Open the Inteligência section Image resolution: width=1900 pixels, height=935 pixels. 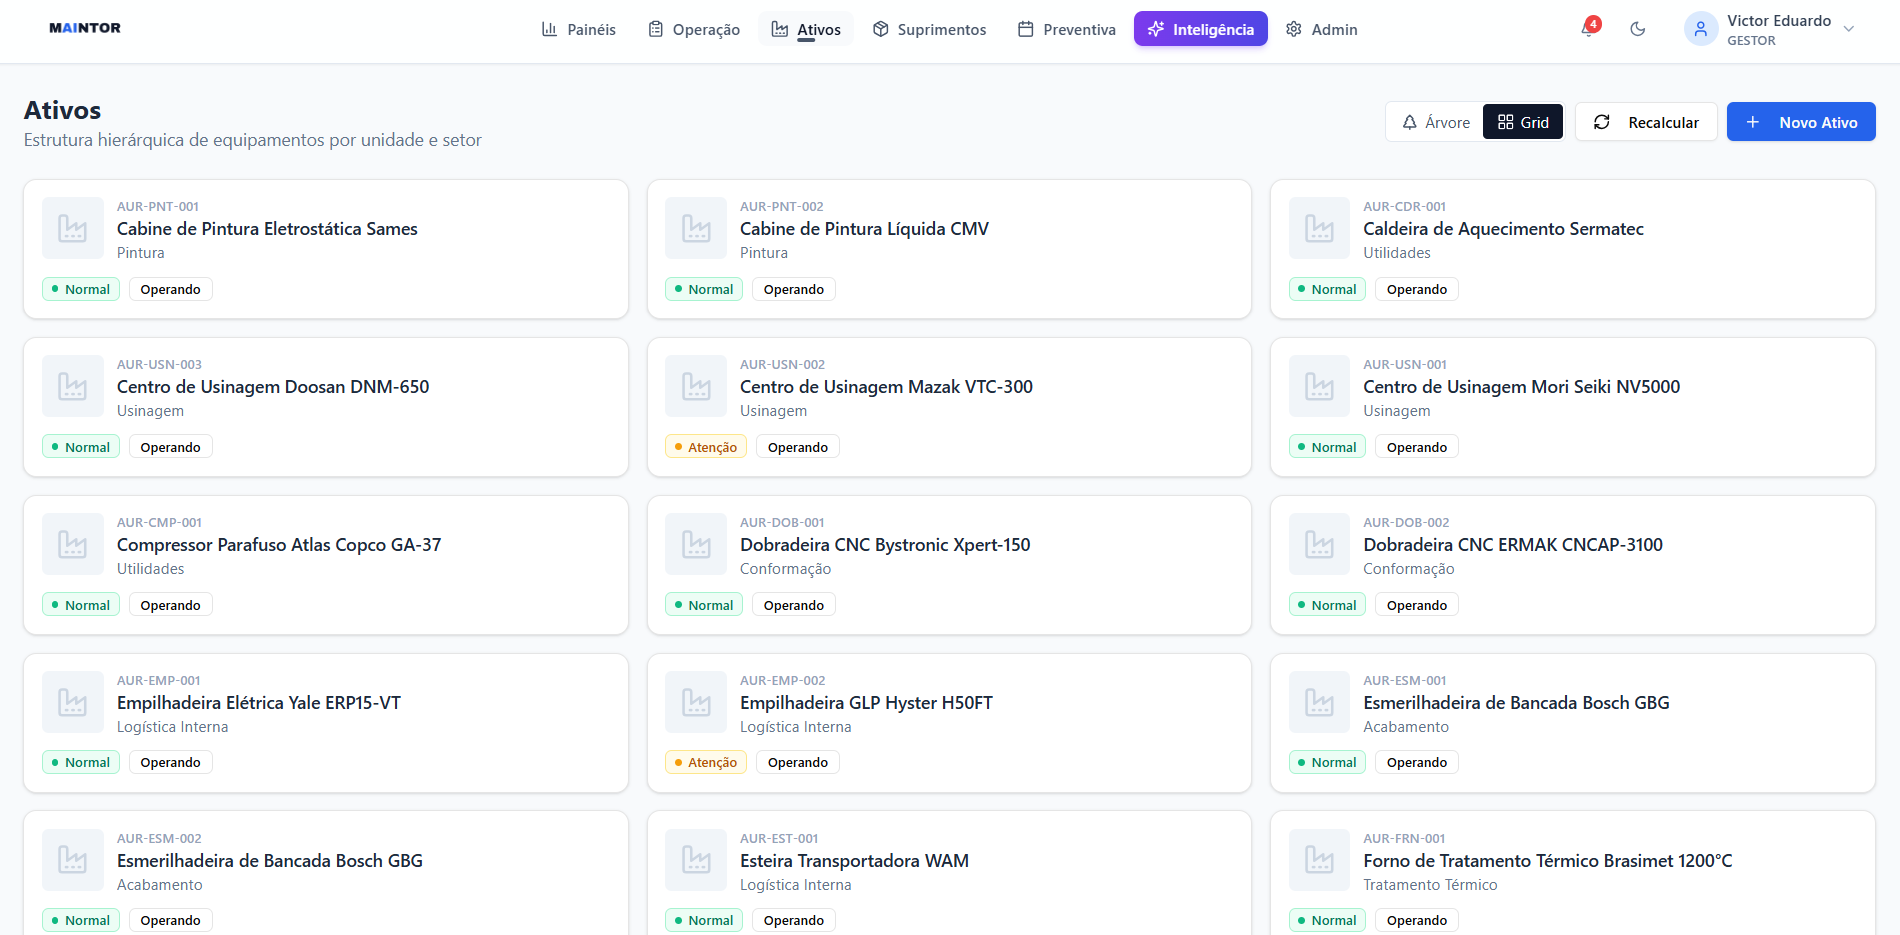tap(1200, 29)
